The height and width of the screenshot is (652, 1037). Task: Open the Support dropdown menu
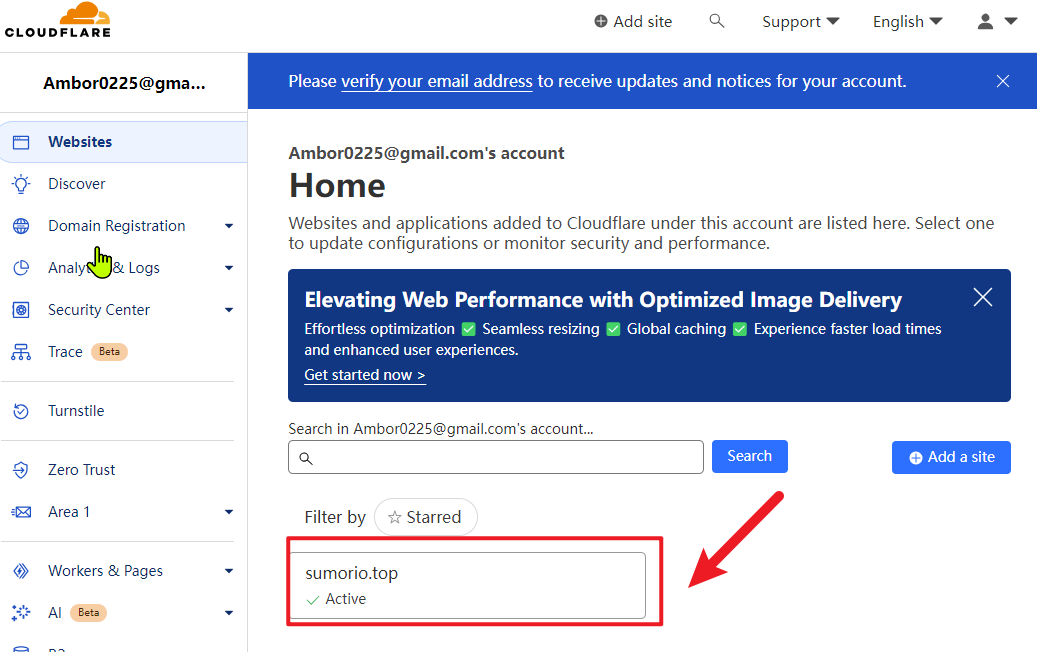click(x=800, y=21)
